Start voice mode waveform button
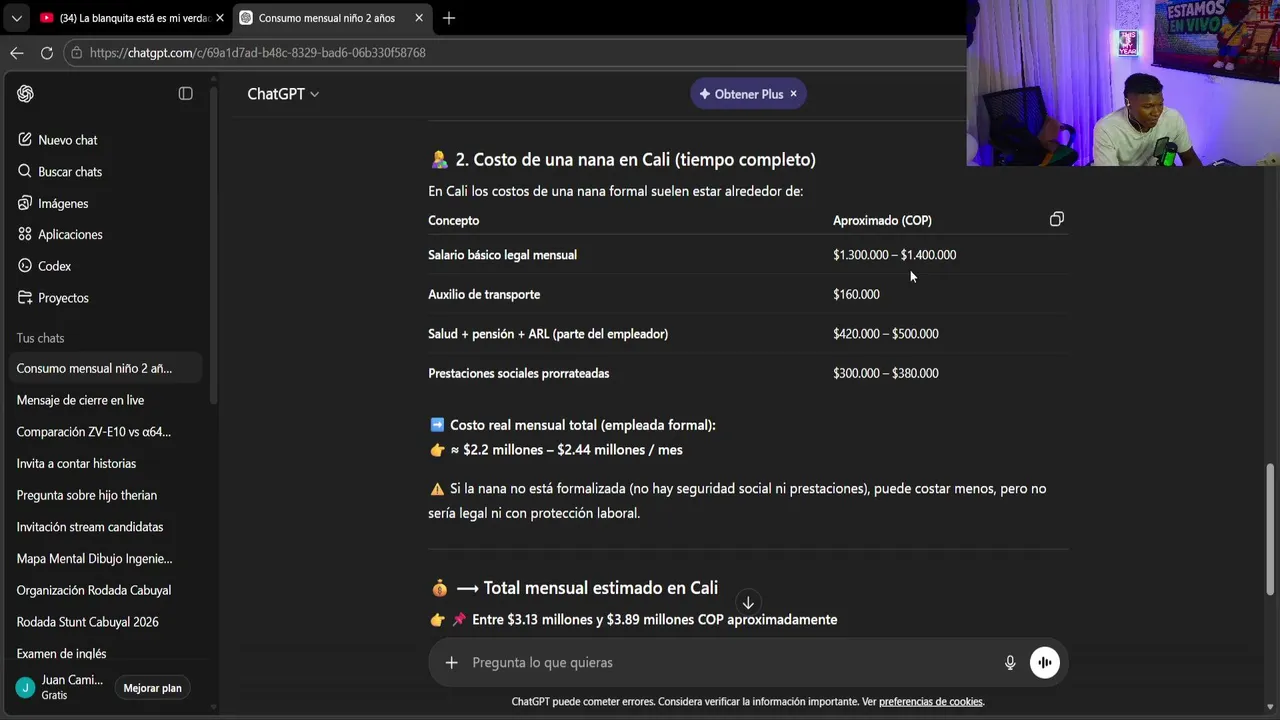The width and height of the screenshot is (1280, 720). pos(1045,662)
